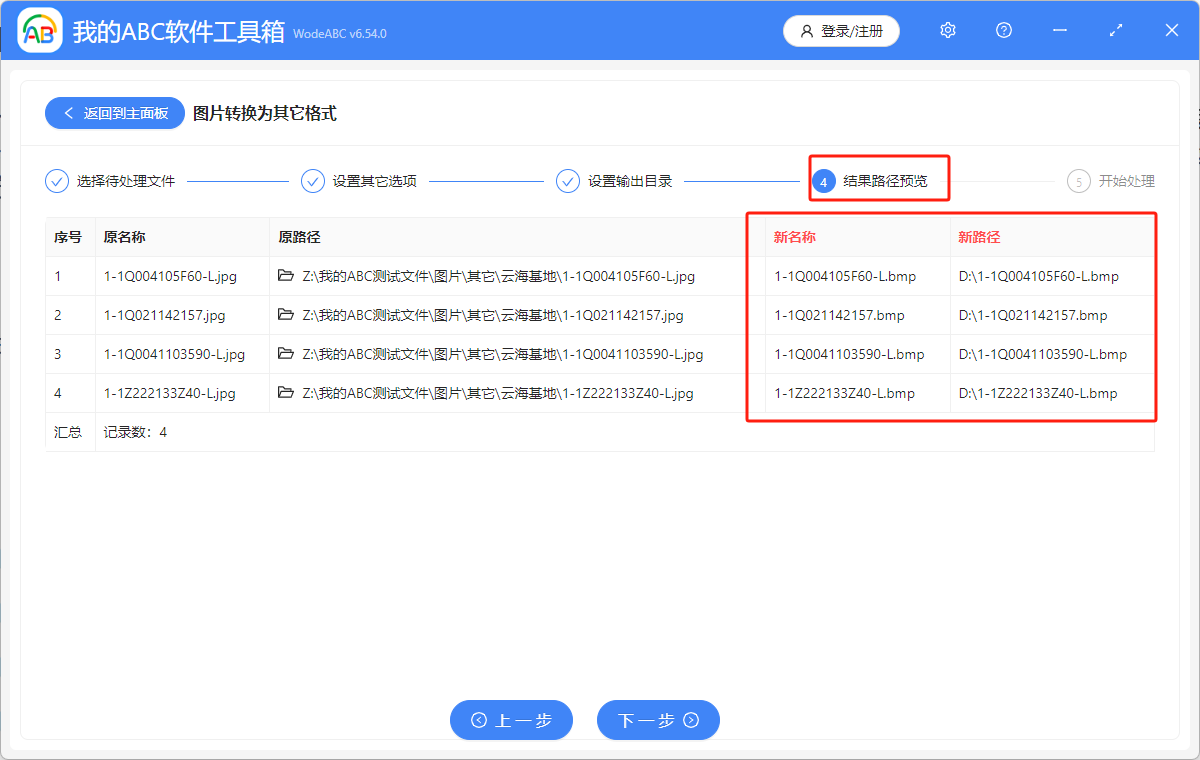Click the checkmark icon for 选择待处理文件 step

click(56, 181)
